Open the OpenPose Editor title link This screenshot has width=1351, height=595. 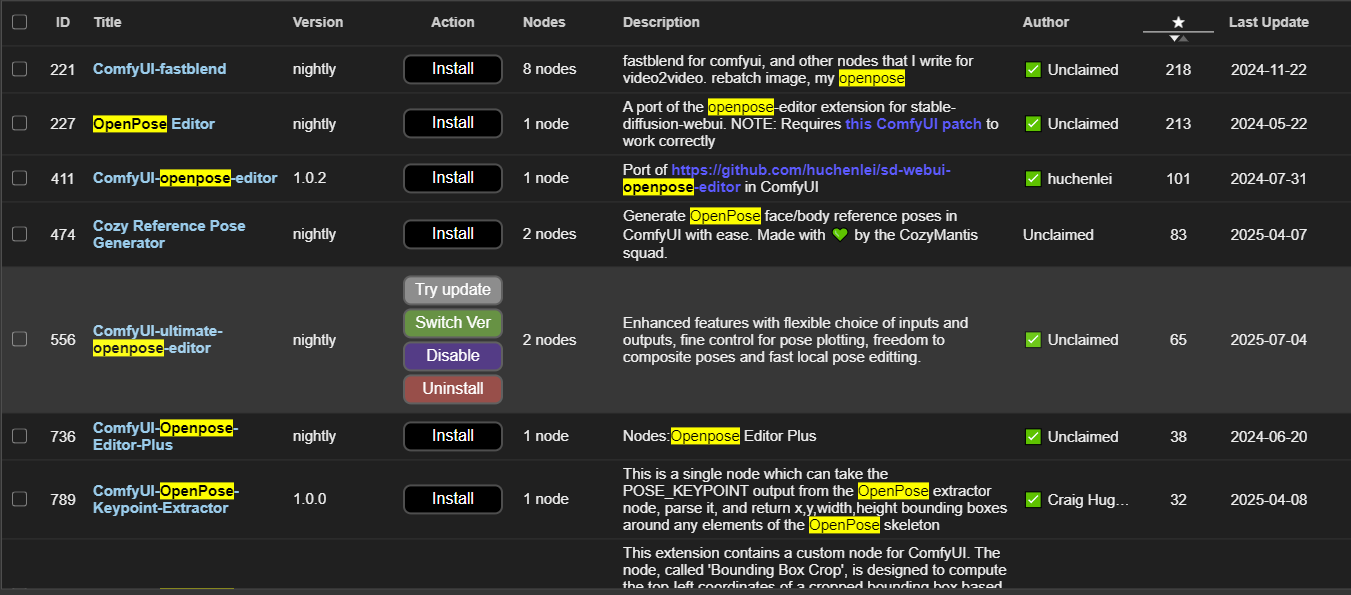tap(154, 124)
